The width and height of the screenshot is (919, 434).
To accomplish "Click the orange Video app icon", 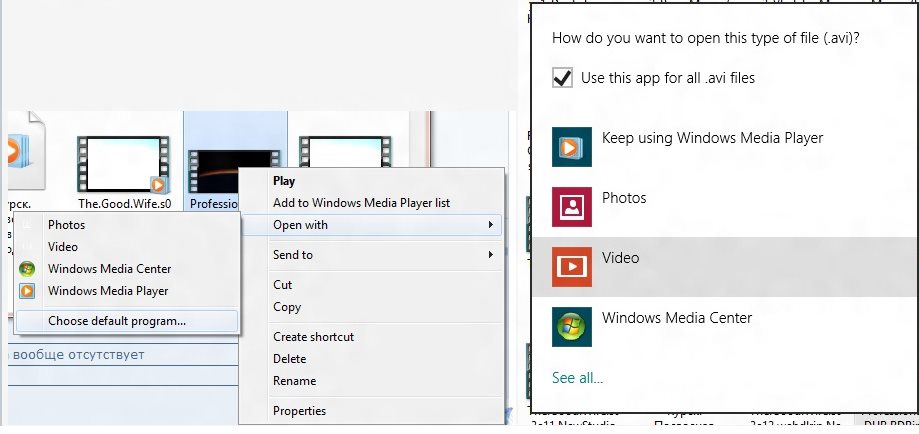I will pos(571,267).
